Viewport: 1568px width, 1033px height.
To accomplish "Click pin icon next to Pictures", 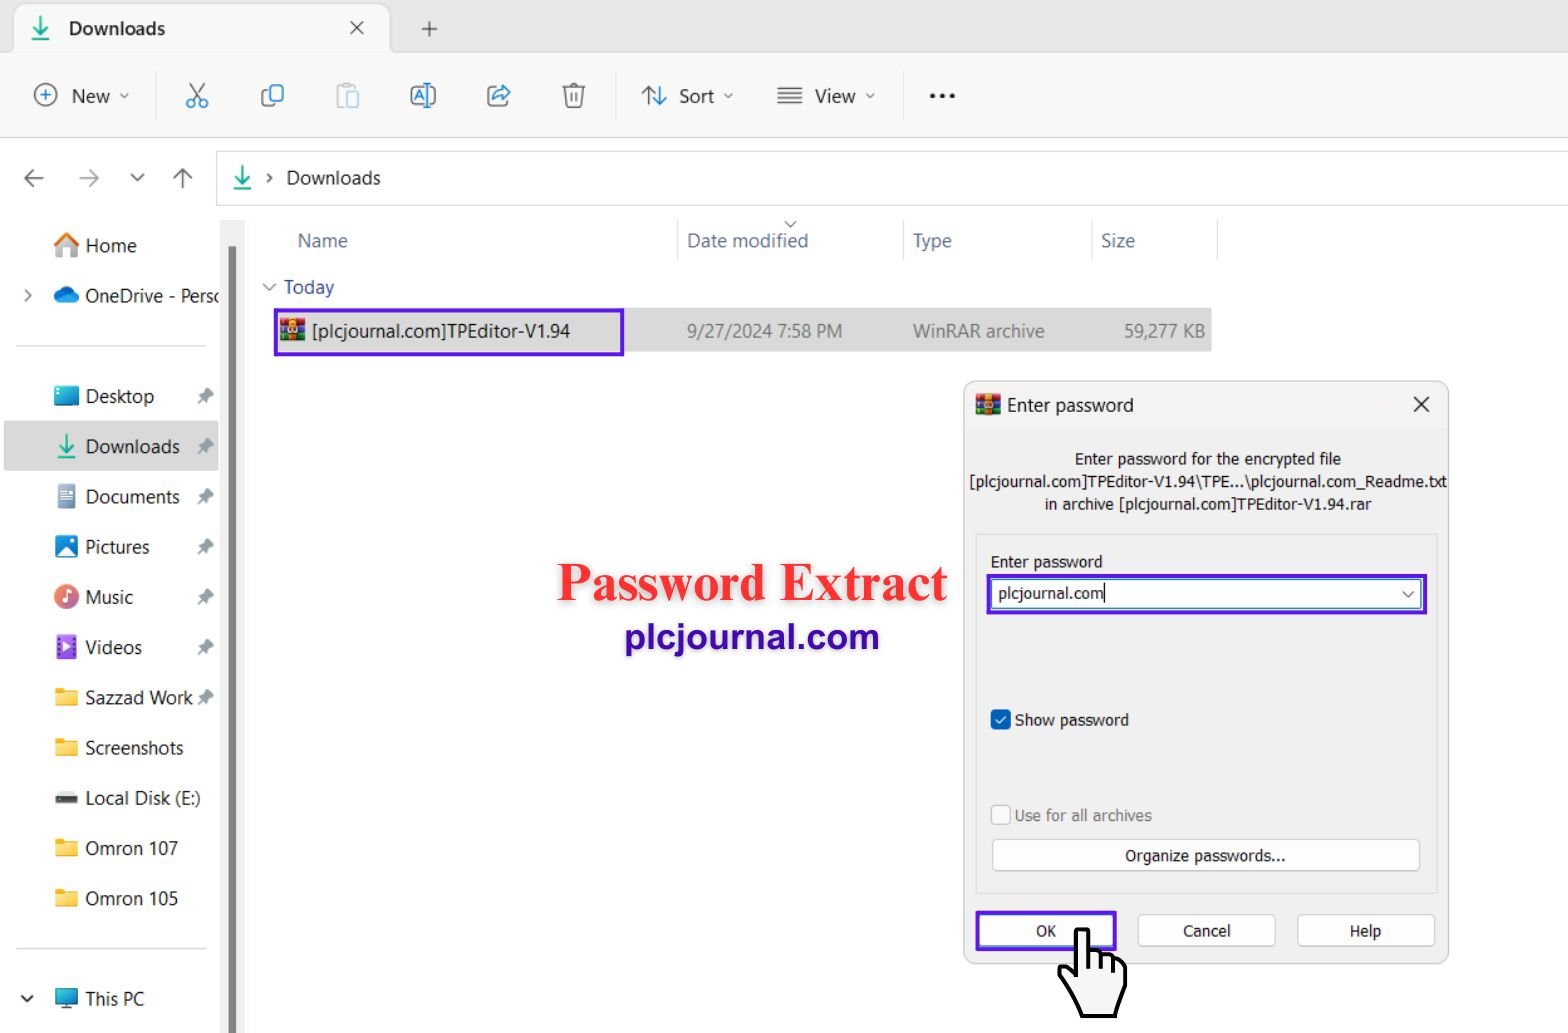I will click(205, 546).
